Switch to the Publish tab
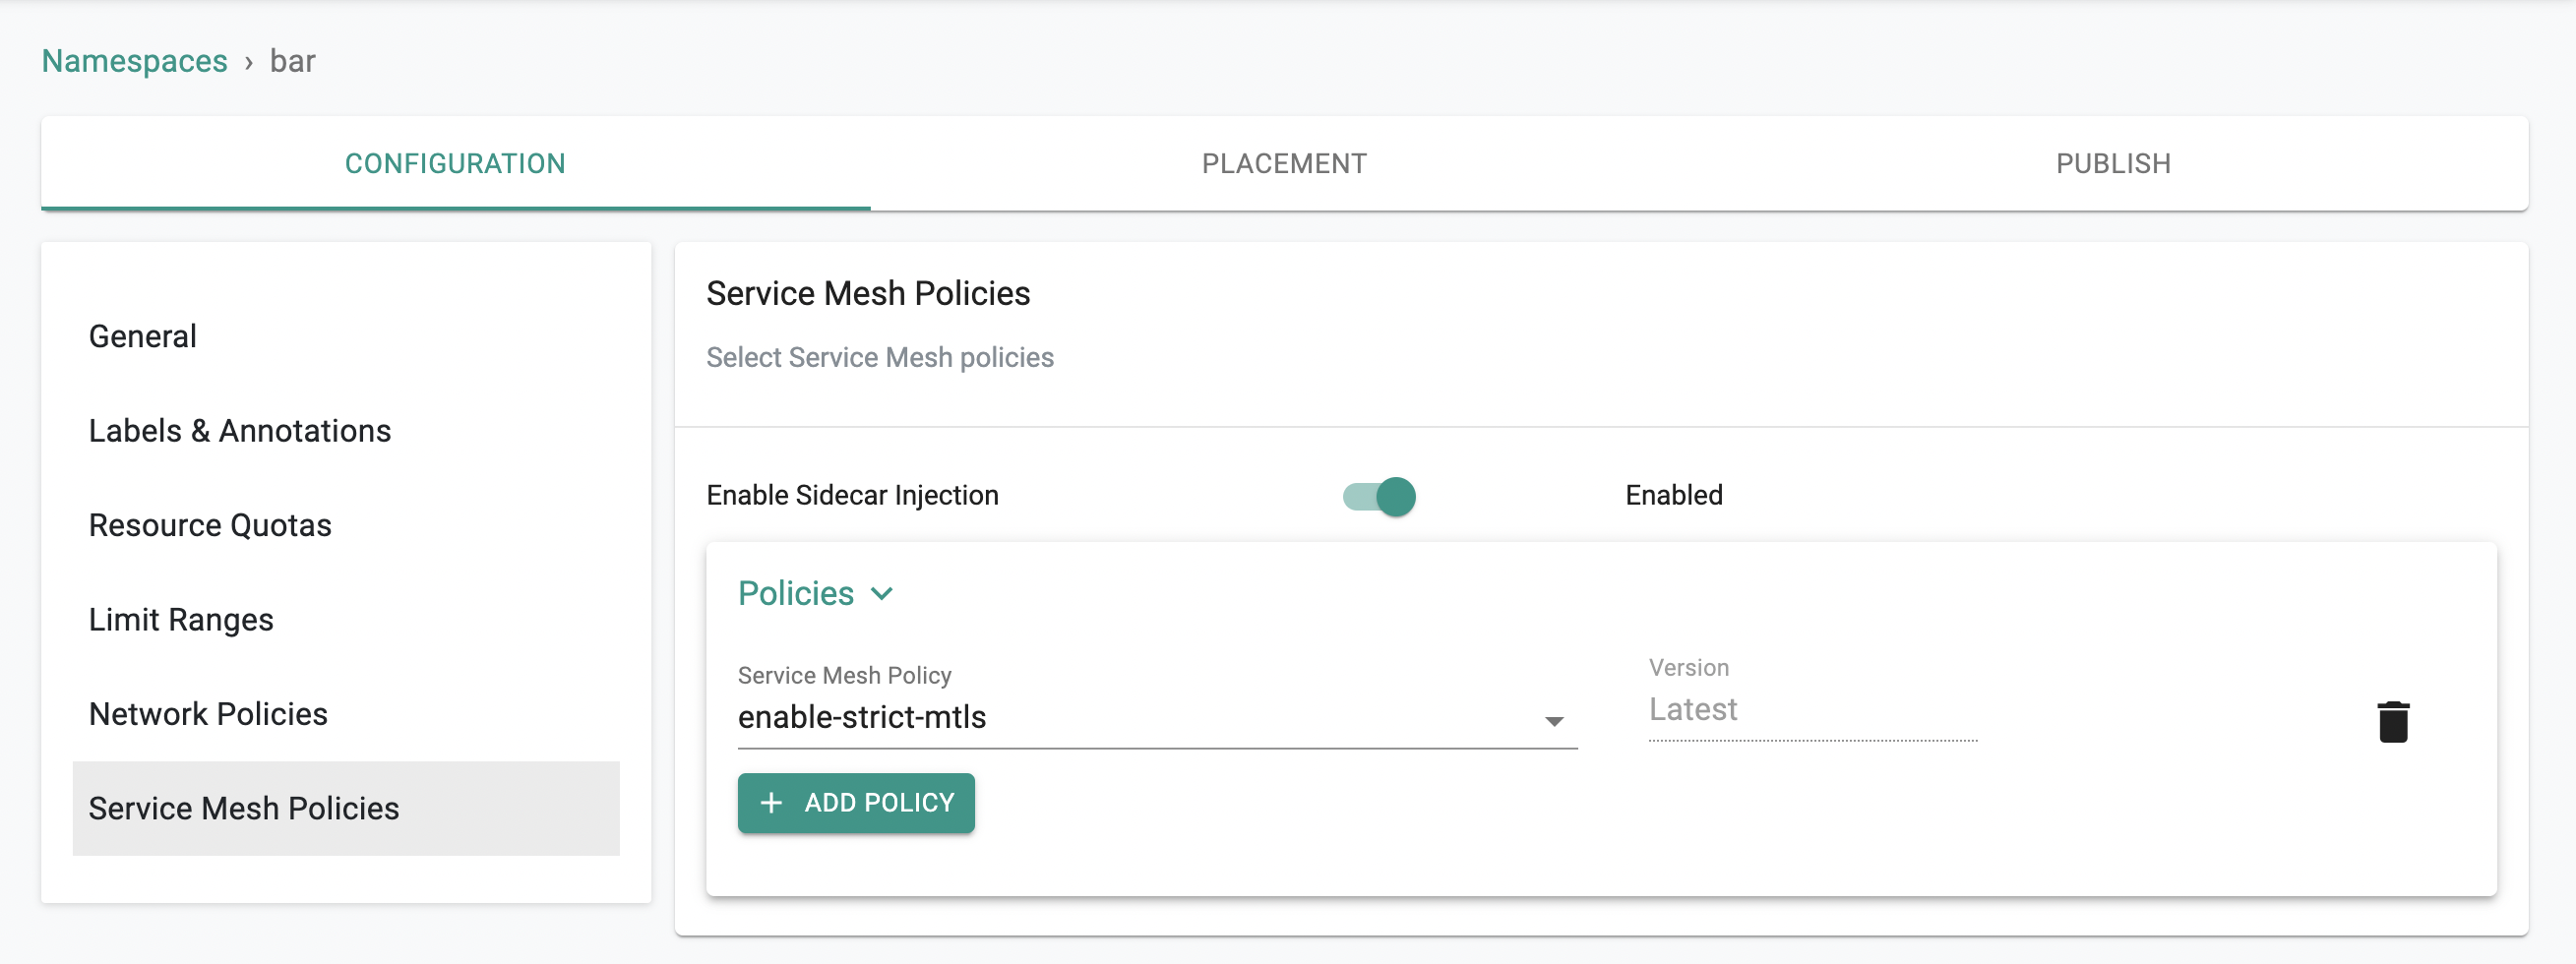The height and width of the screenshot is (964, 2576). coord(2113,163)
